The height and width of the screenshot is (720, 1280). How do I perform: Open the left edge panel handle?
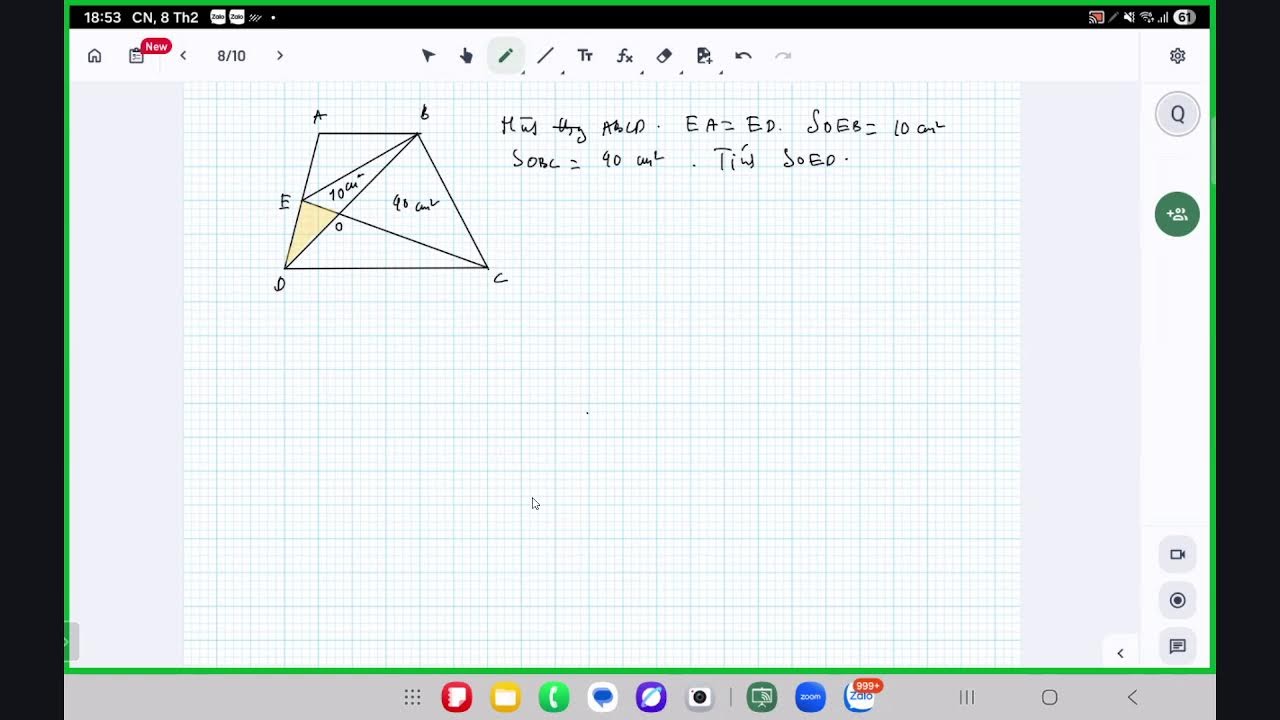[x=72, y=641]
